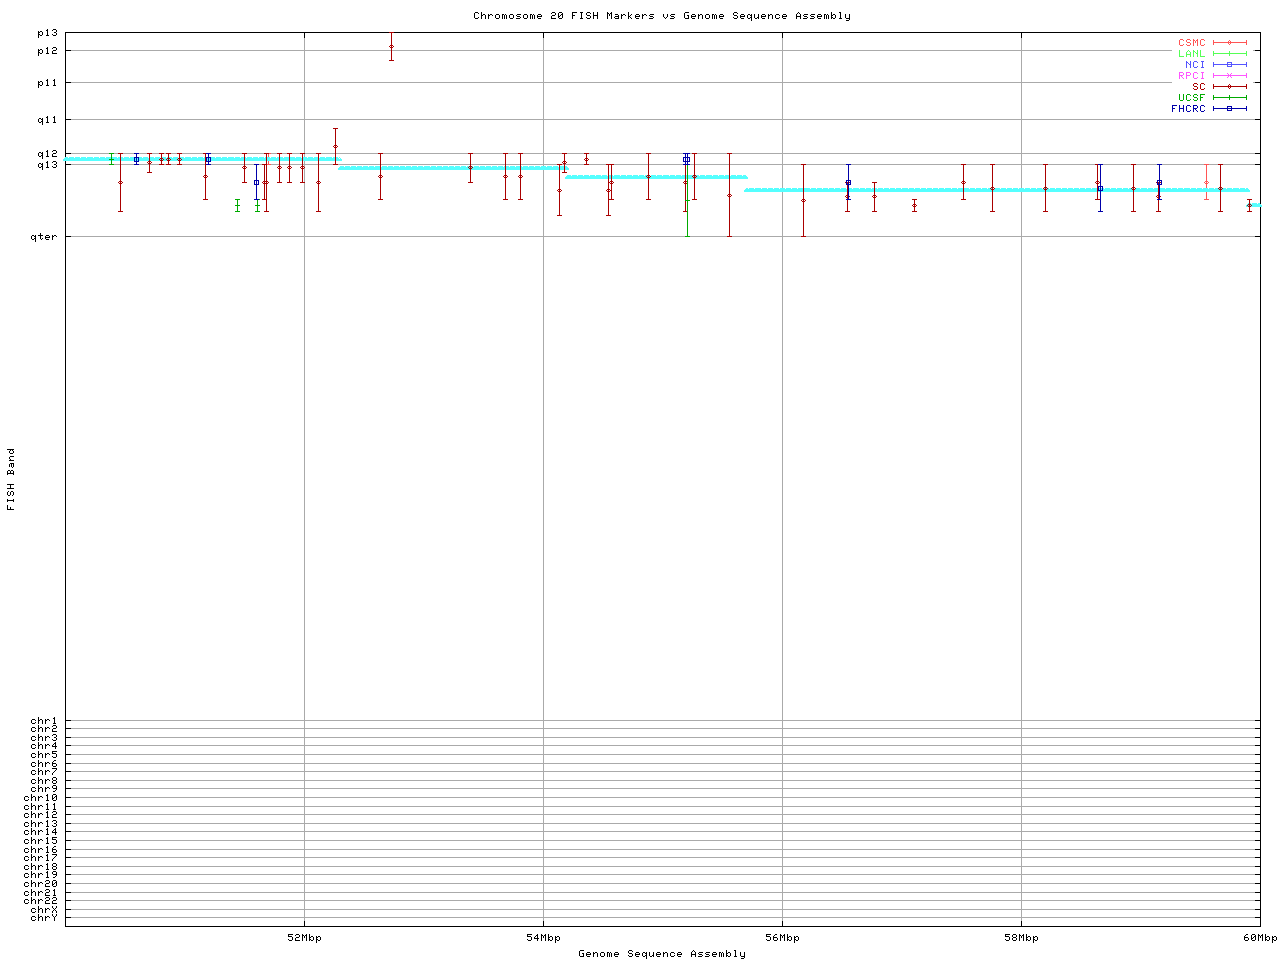Click the q11 band label
This screenshot has height=960, width=1280.
point(47,120)
